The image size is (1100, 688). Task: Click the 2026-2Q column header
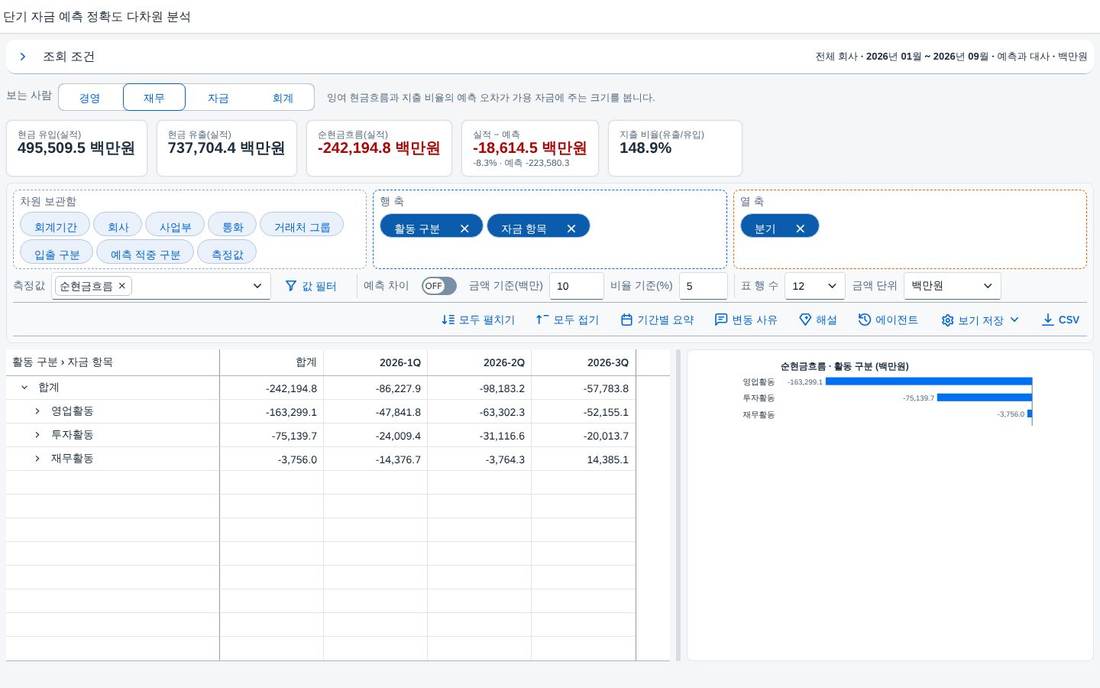click(479, 363)
